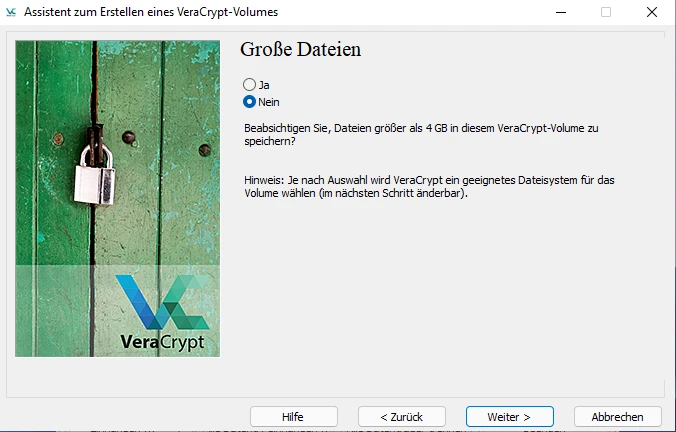Click the "Ja" option label text
The image size is (676, 432).
click(x=264, y=85)
